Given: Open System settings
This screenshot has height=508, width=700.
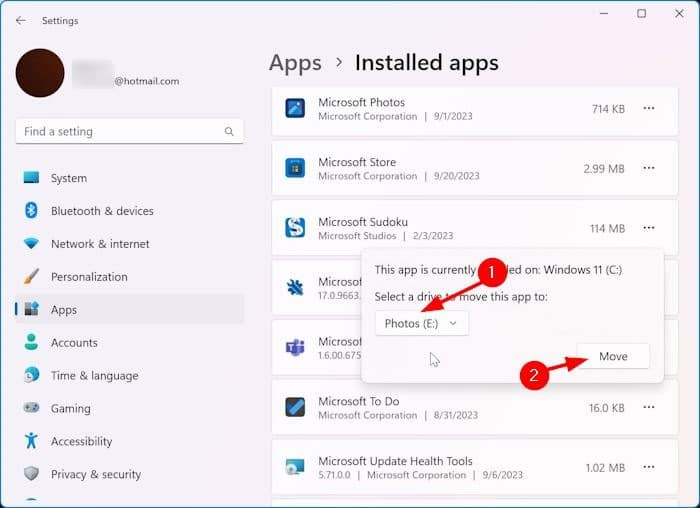Looking at the screenshot, I should click(129, 178).
